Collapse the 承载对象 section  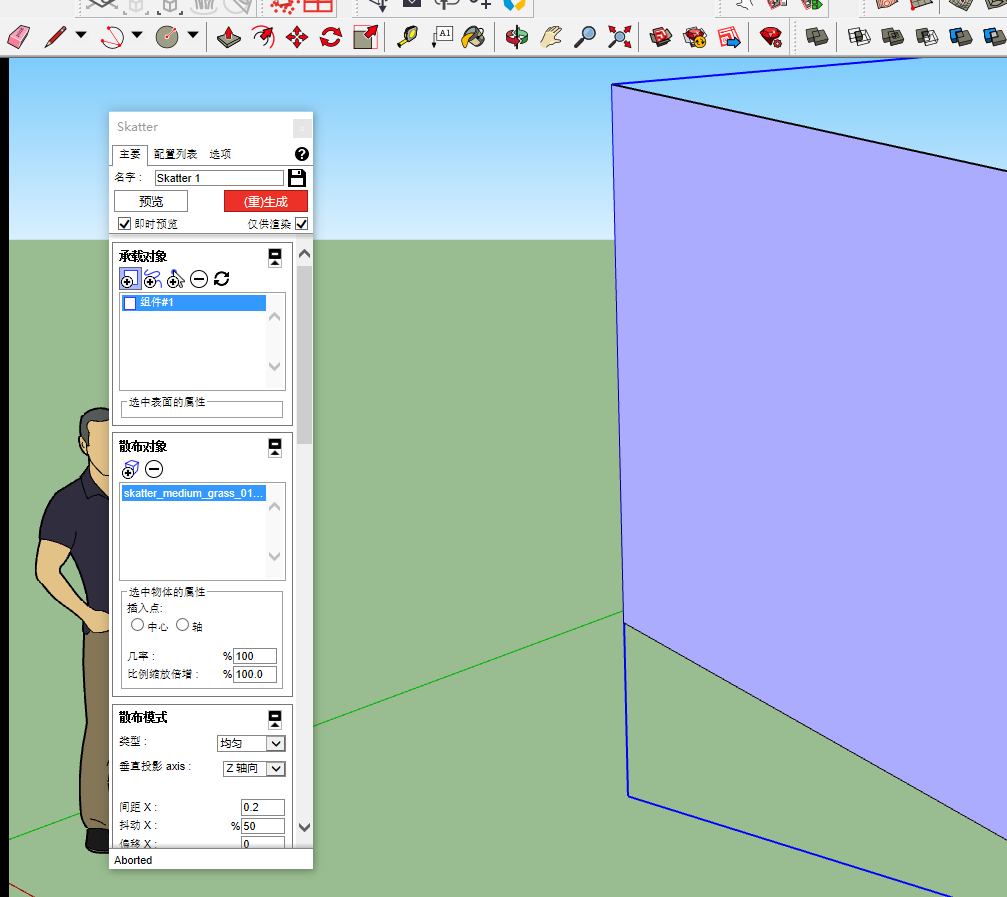click(x=275, y=258)
